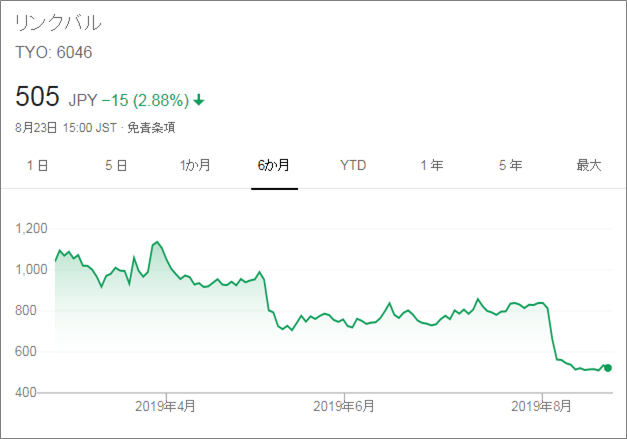Click the 1,200 y-axis label
The width and height of the screenshot is (627, 439).
[31, 229]
